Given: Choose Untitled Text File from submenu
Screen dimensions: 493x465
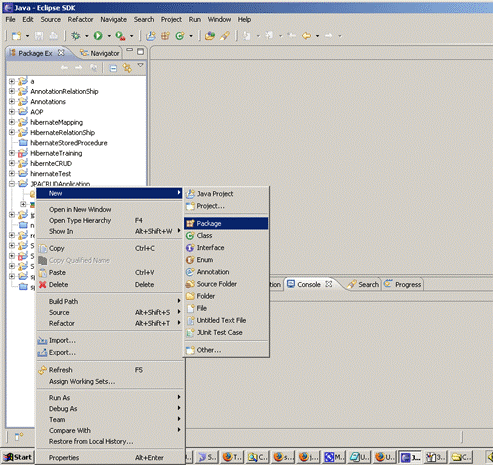Looking at the screenshot, I should [226, 320].
